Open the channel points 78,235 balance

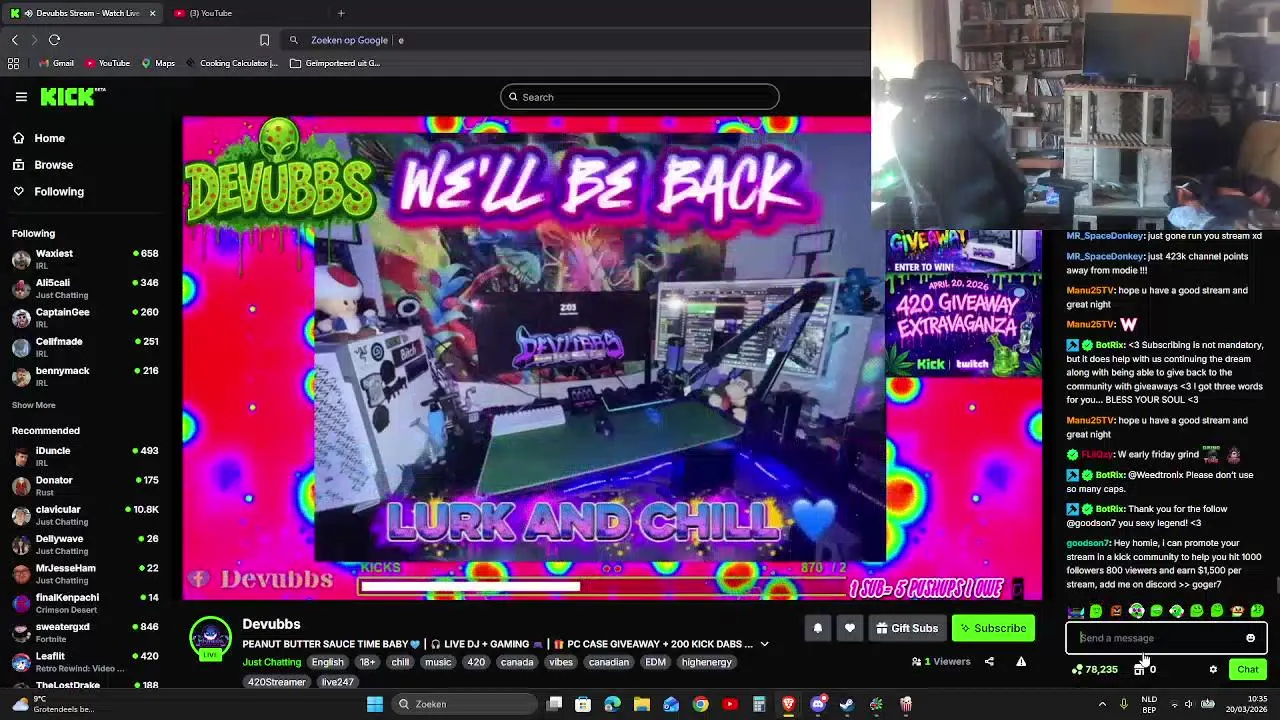tap(1094, 670)
